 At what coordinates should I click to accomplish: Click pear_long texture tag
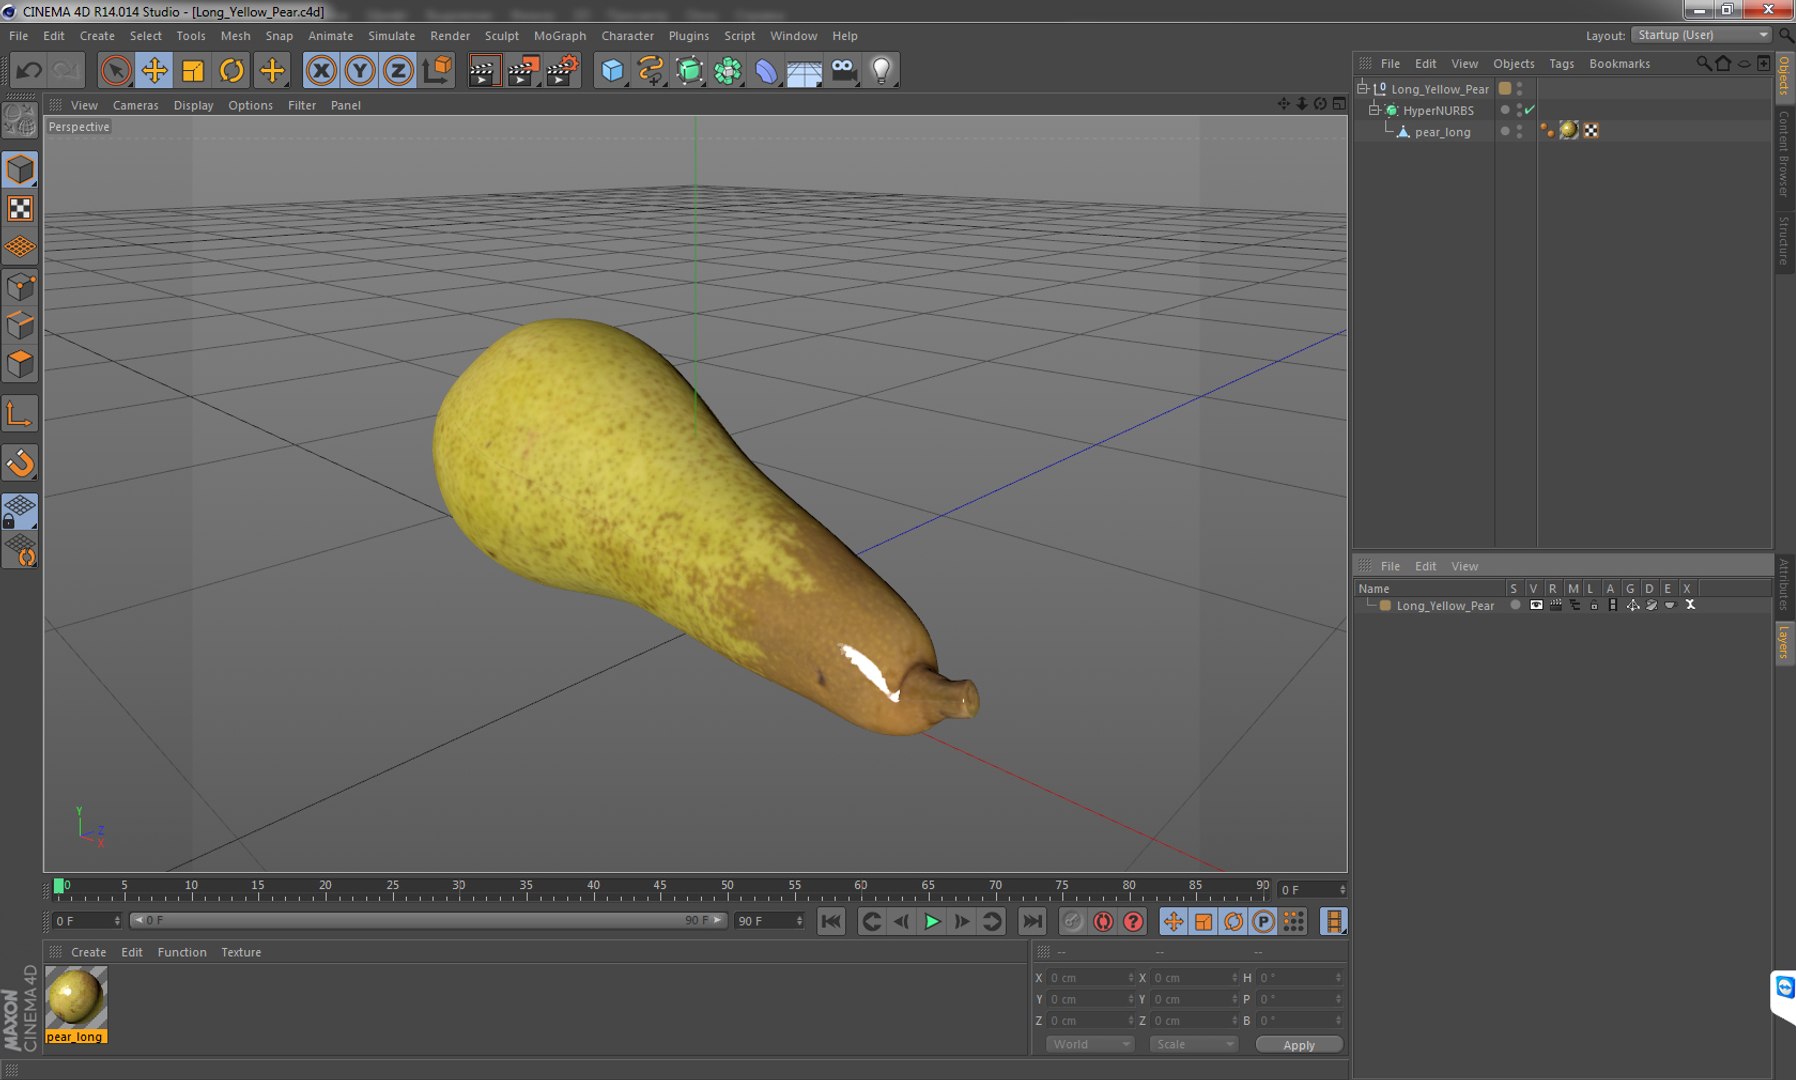1568,130
